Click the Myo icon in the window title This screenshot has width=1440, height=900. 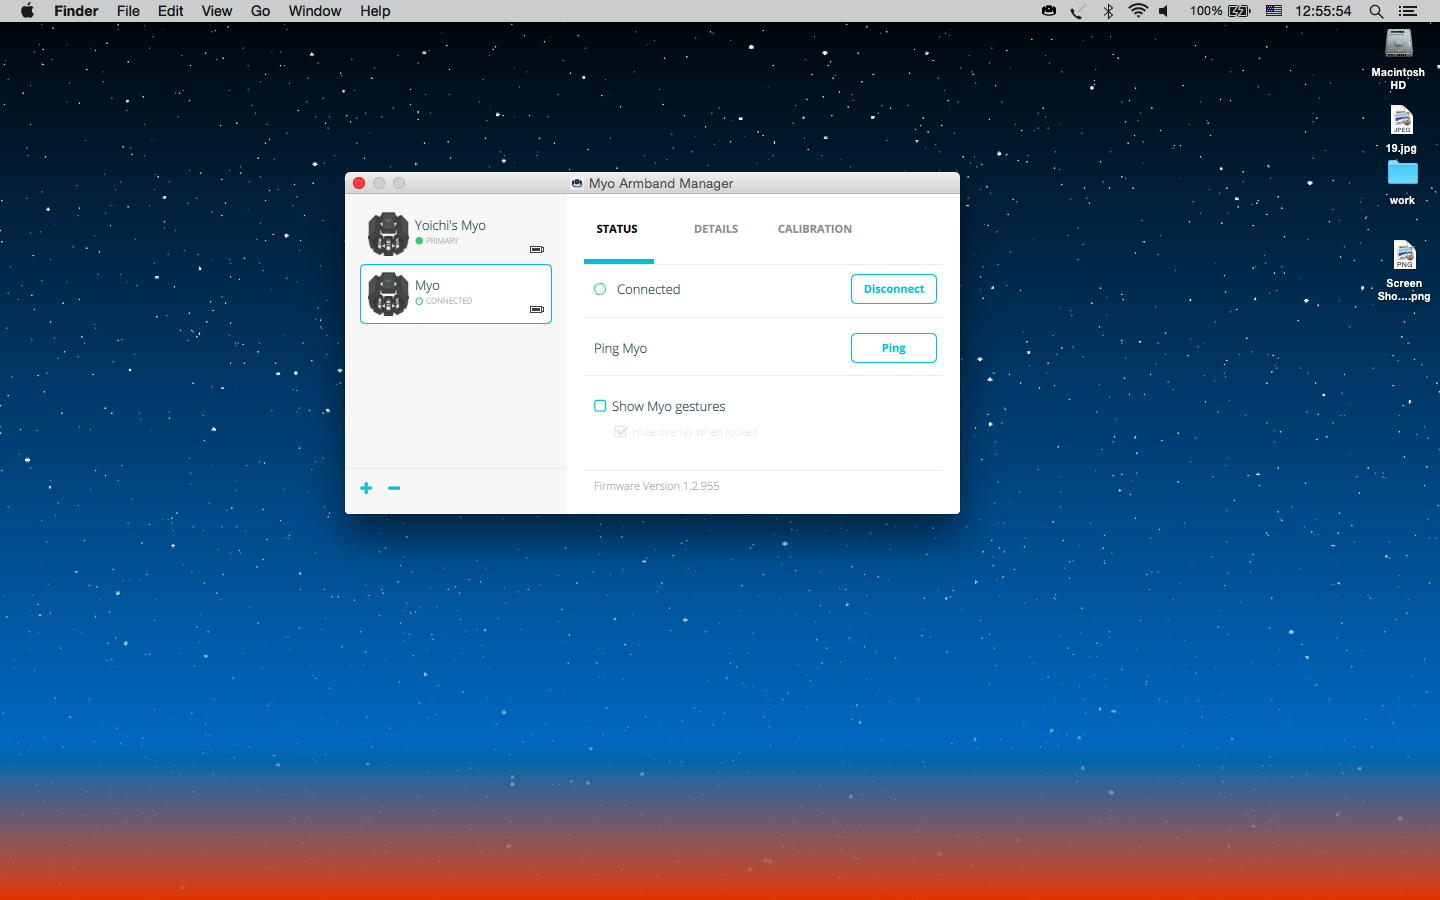tap(577, 183)
